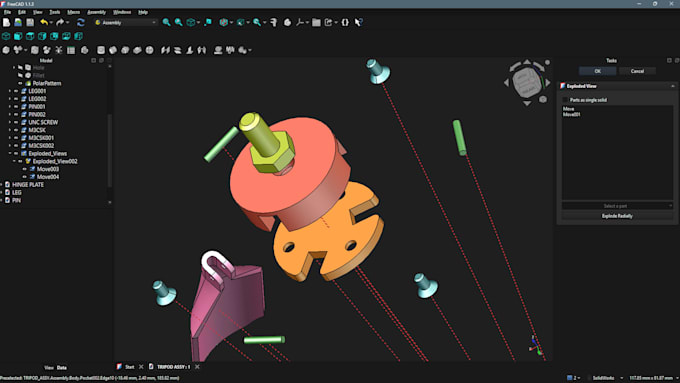The height and width of the screenshot is (383, 680).
Task: Click the Fit selection zoom icon
Action: pyautogui.click(x=178, y=22)
